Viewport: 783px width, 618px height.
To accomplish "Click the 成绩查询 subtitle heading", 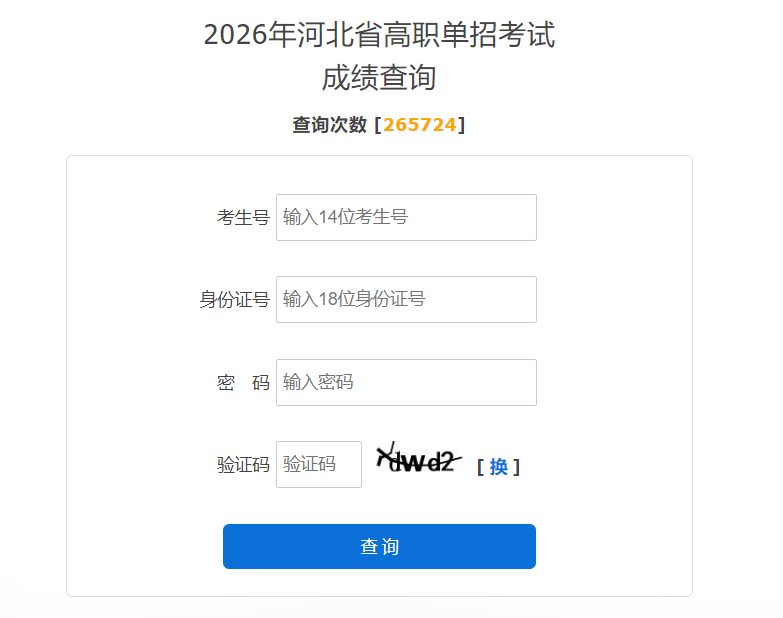I will click(x=379, y=78).
